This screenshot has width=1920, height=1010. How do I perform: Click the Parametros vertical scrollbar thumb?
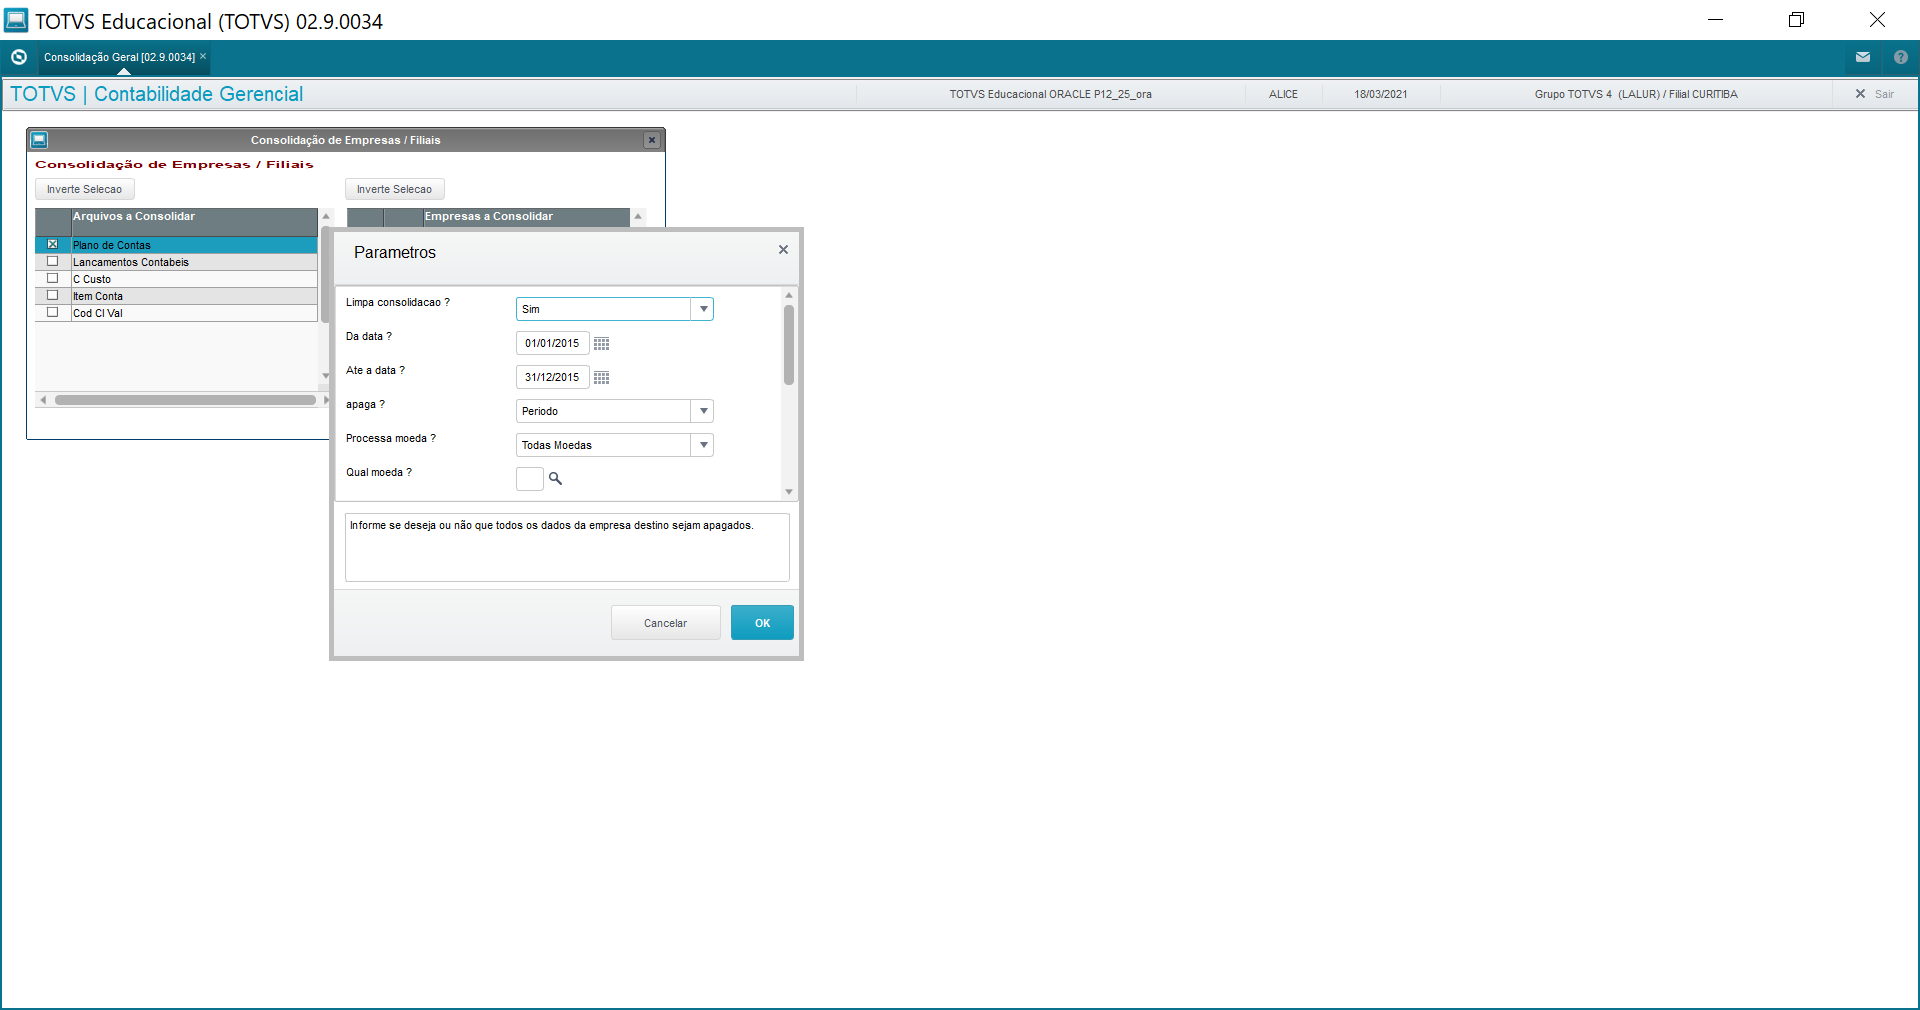click(789, 345)
